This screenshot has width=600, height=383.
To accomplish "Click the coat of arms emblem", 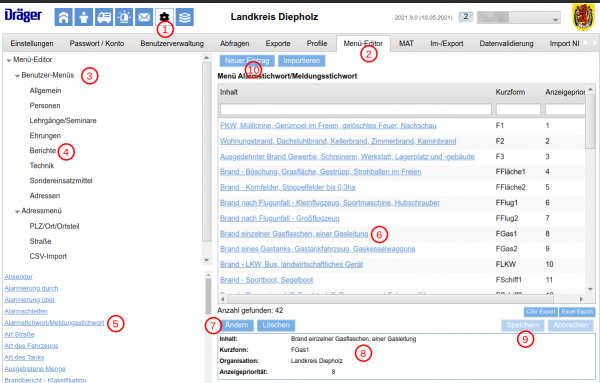I will pos(583,17).
